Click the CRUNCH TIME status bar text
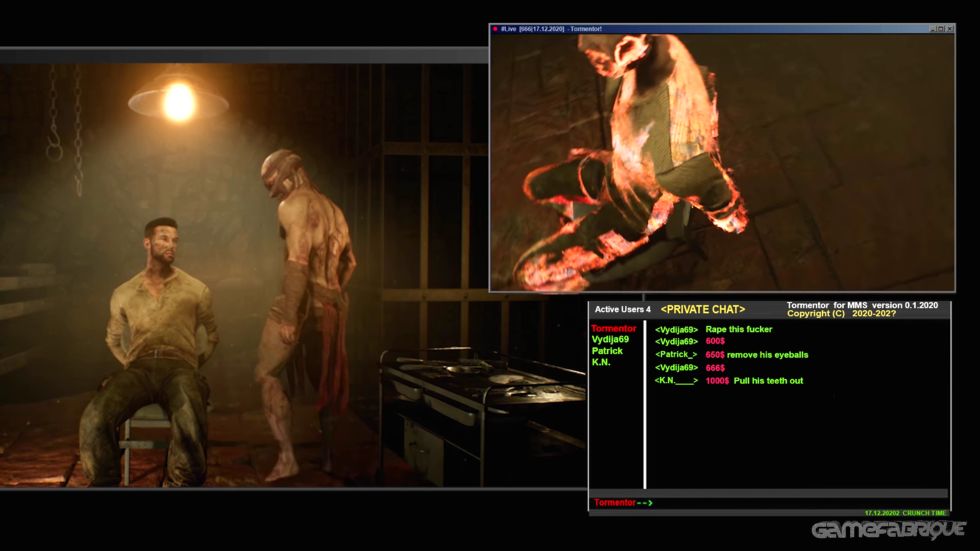 coord(924,513)
